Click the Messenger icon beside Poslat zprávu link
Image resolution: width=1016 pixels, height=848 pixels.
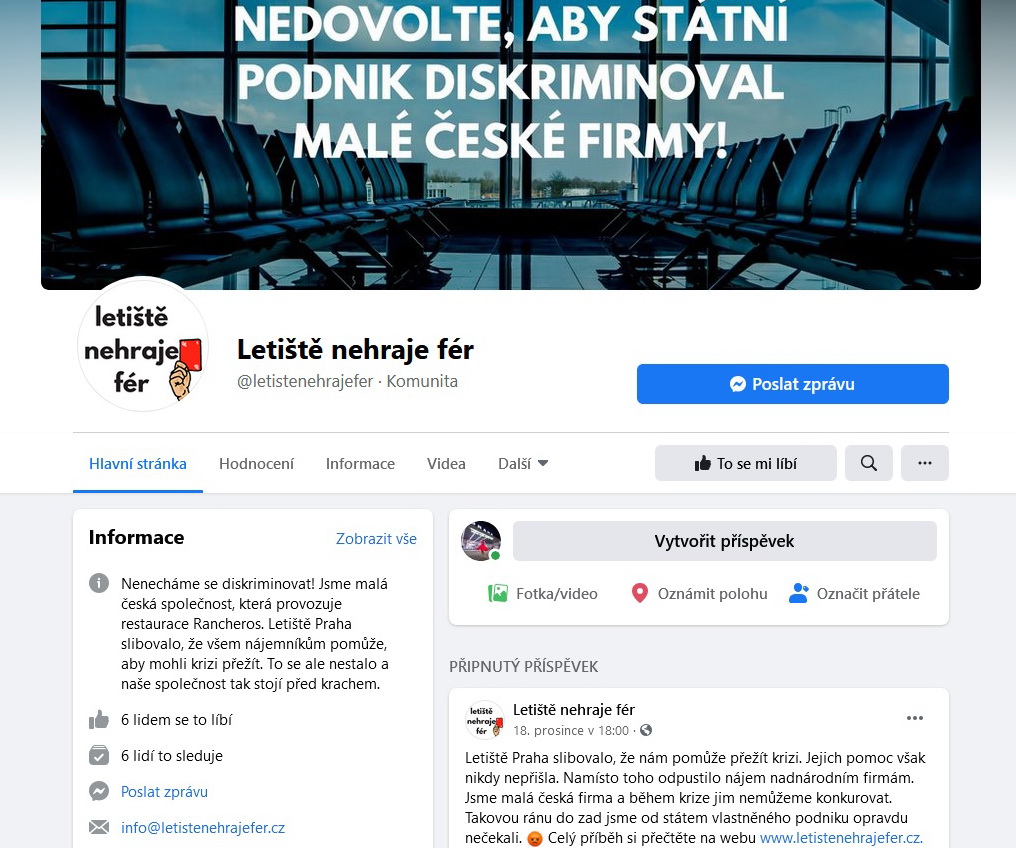(98, 792)
